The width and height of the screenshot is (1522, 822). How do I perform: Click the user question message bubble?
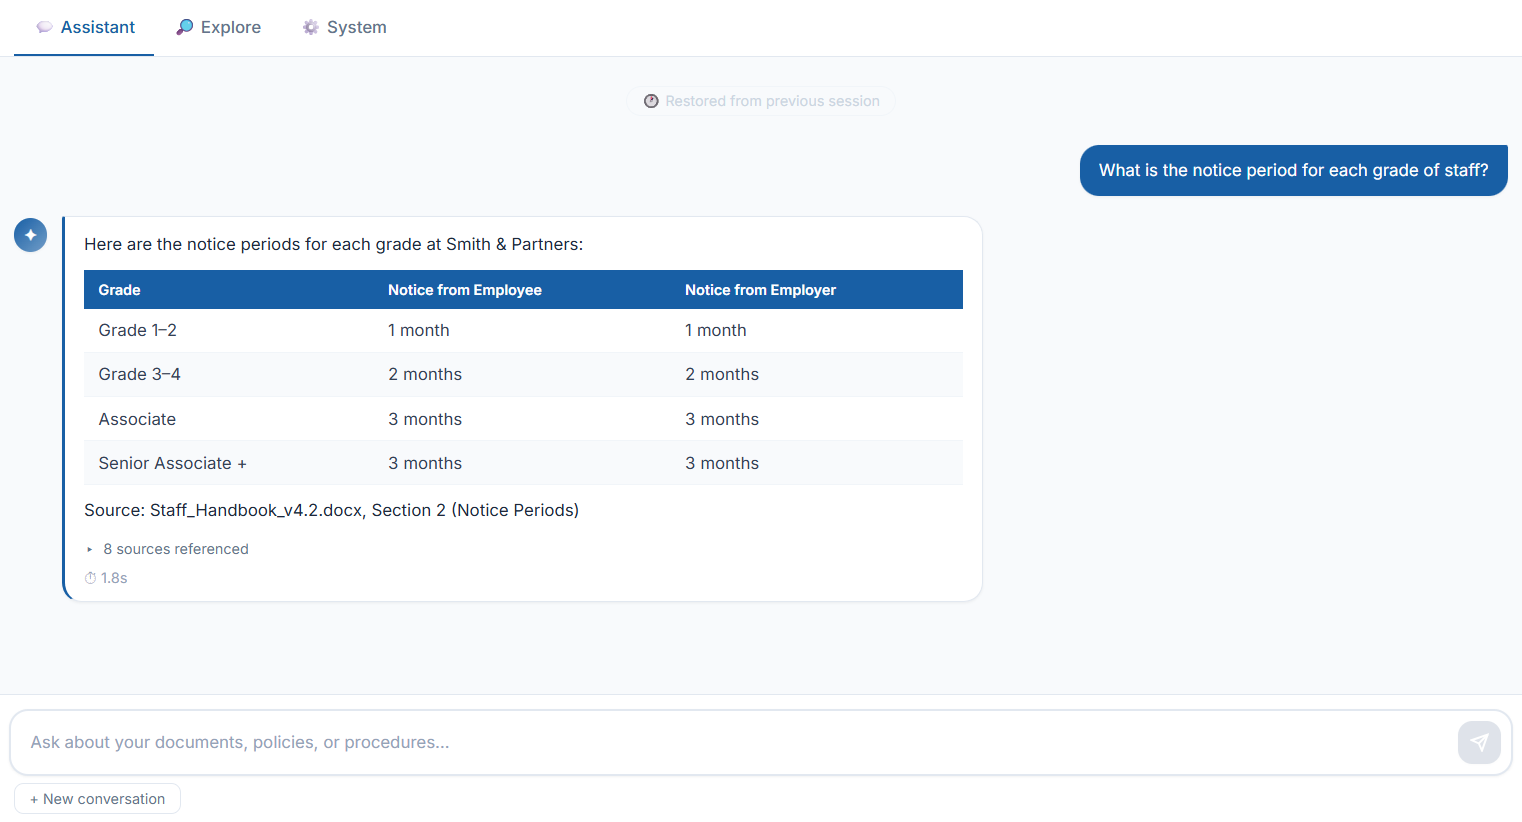point(1293,170)
